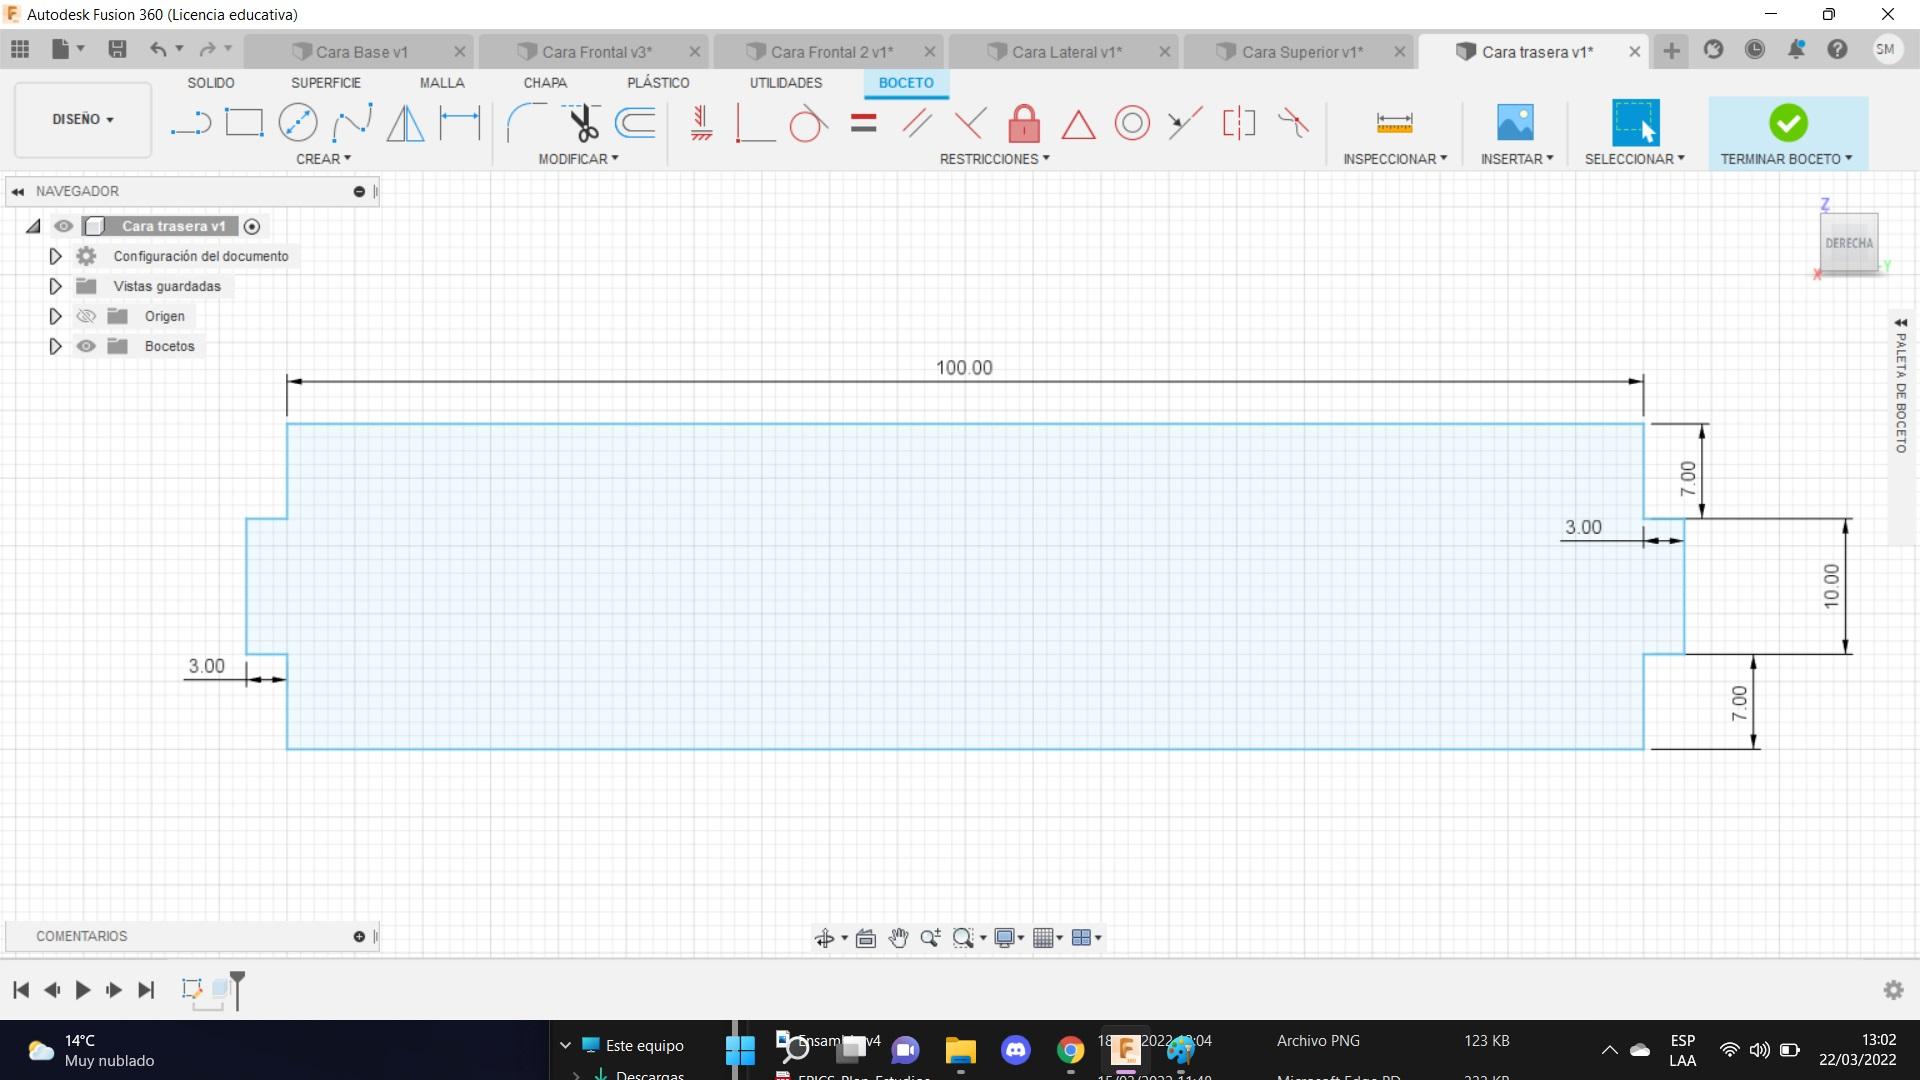The width and height of the screenshot is (1920, 1080).
Task: Select the Rectangle sketch tool
Action: (x=244, y=123)
